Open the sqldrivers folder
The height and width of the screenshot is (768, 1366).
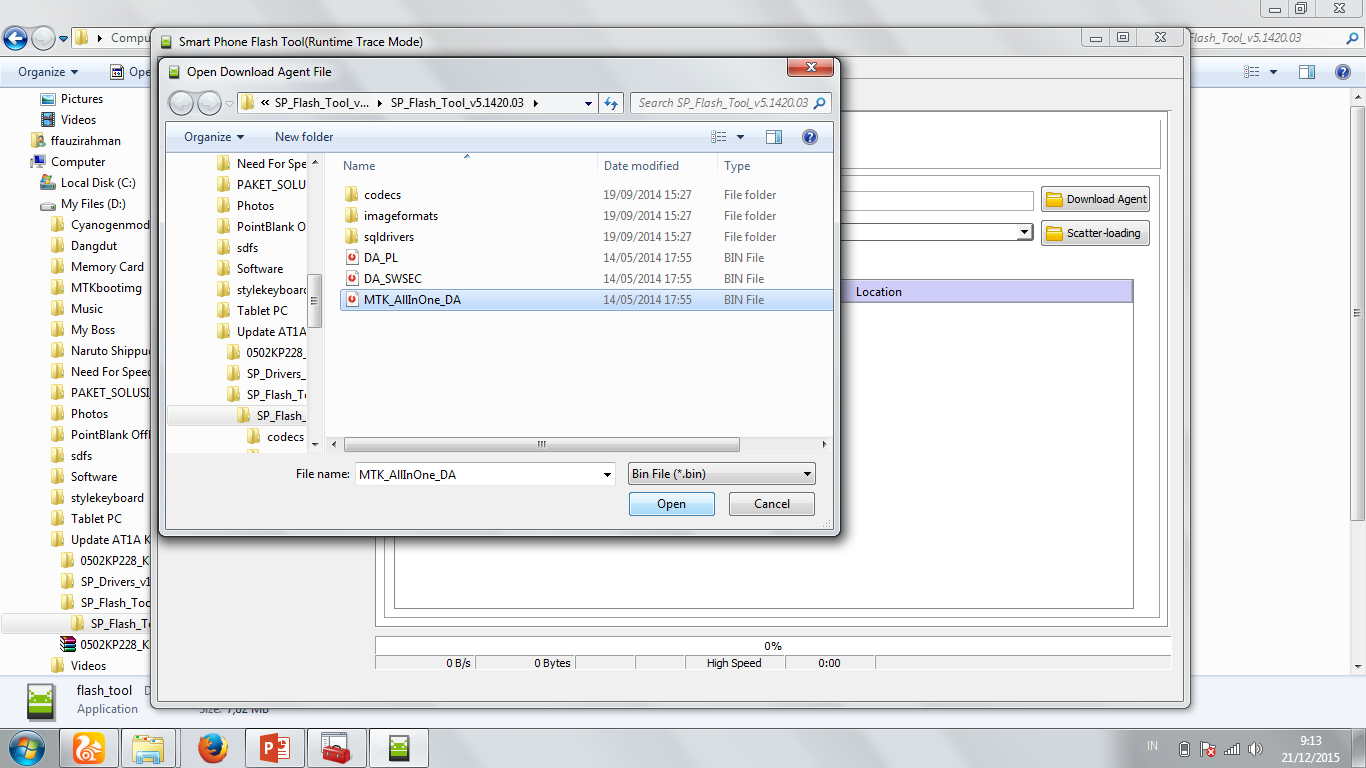pyautogui.click(x=585, y=237)
